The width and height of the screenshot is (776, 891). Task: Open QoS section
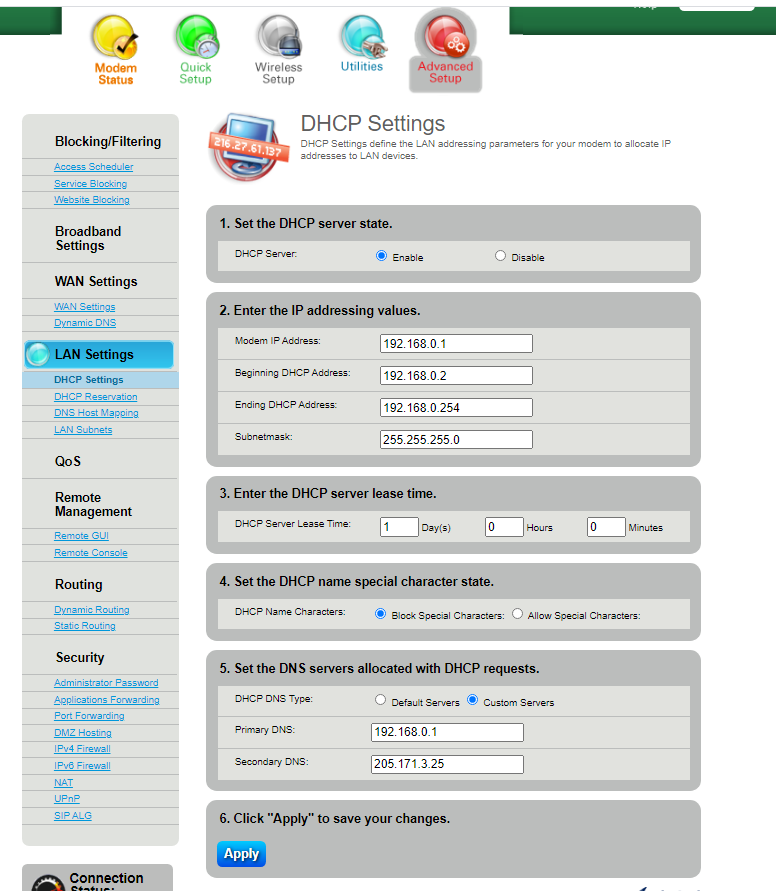(x=68, y=461)
